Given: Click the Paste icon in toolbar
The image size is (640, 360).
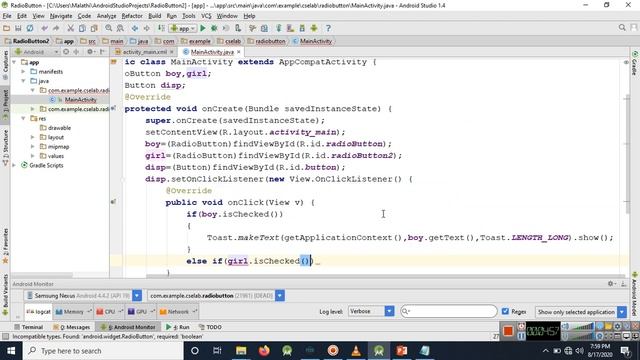Looking at the screenshot, I should [x=94, y=28].
